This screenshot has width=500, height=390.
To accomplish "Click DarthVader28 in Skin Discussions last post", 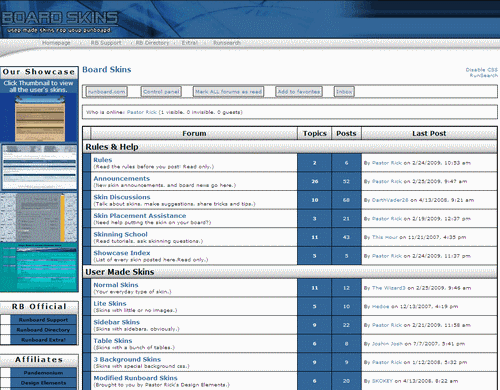I will coord(390,200).
